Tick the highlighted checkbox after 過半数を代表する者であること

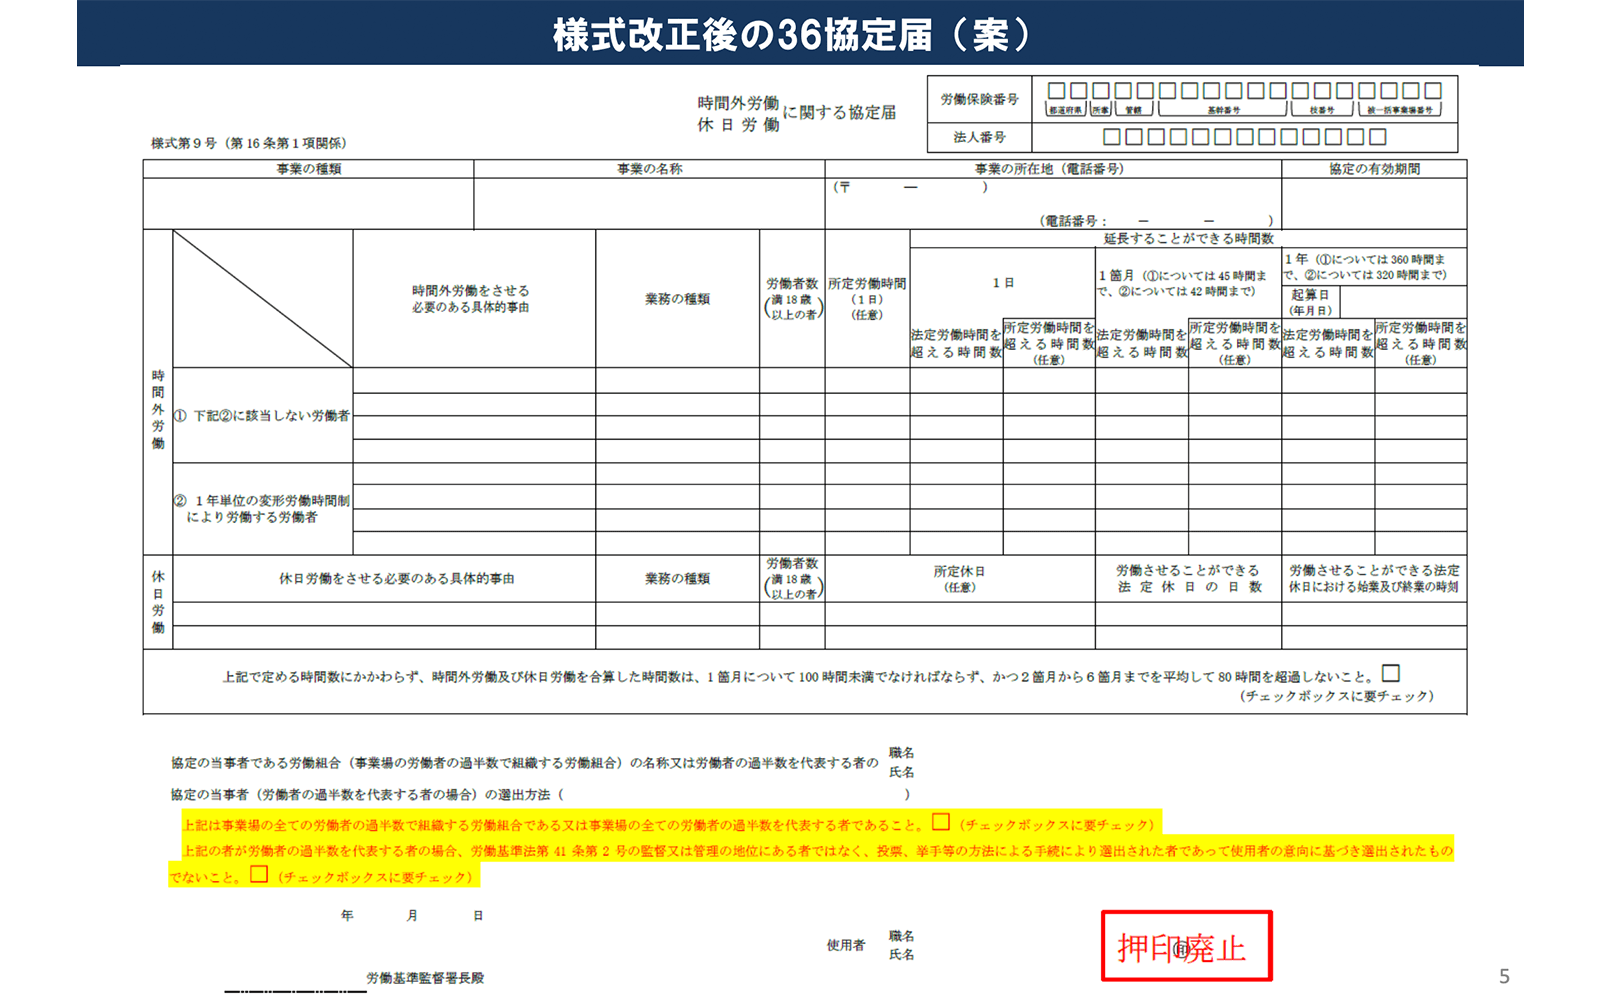[x=940, y=821]
